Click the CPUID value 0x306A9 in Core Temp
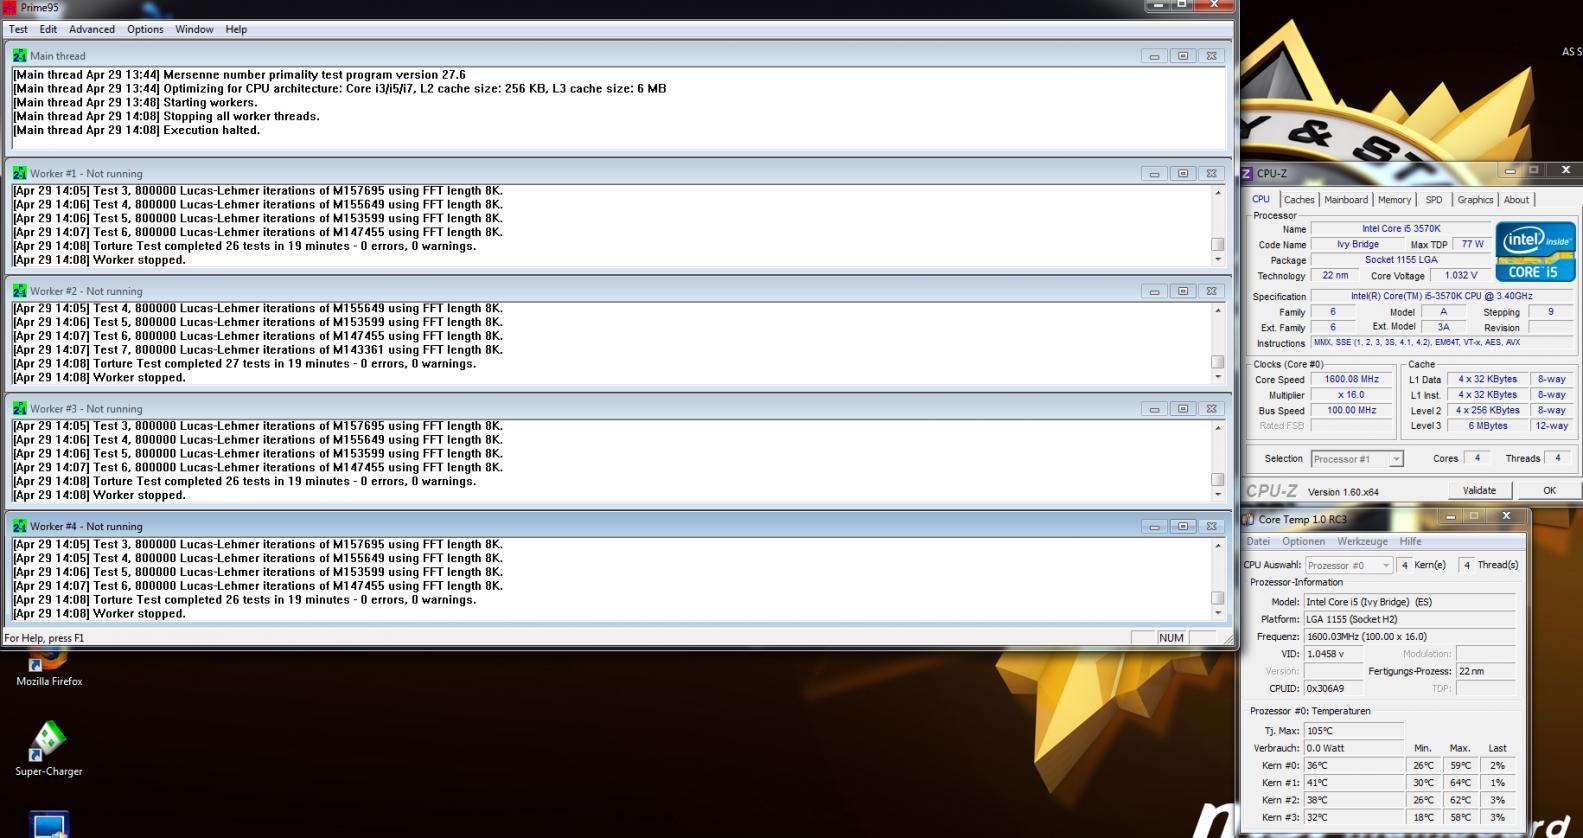1583x838 pixels. click(x=1333, y=688)
